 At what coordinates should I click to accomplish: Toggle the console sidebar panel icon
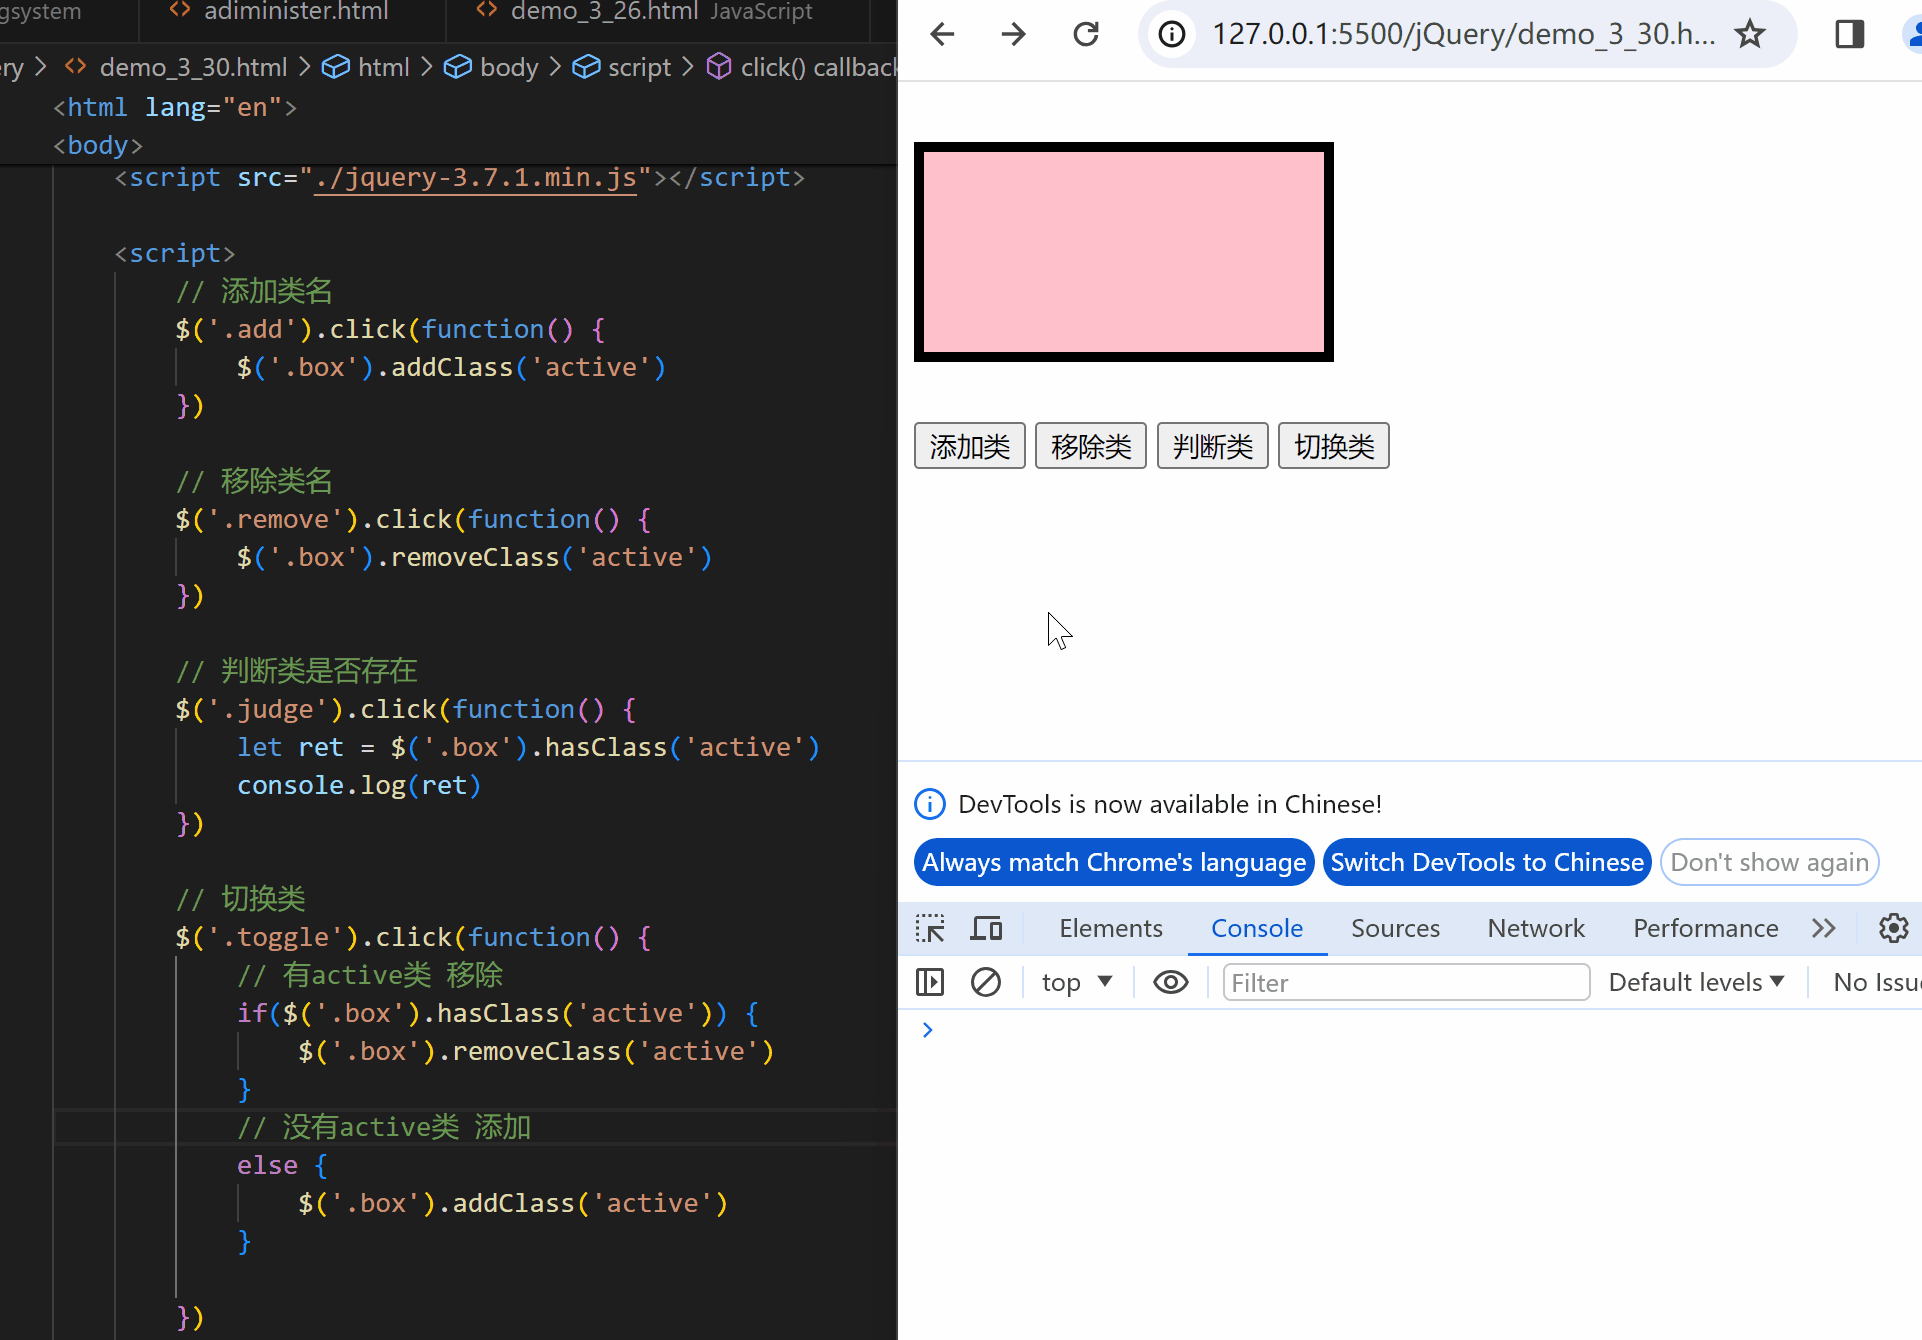(x=930, y=982)
